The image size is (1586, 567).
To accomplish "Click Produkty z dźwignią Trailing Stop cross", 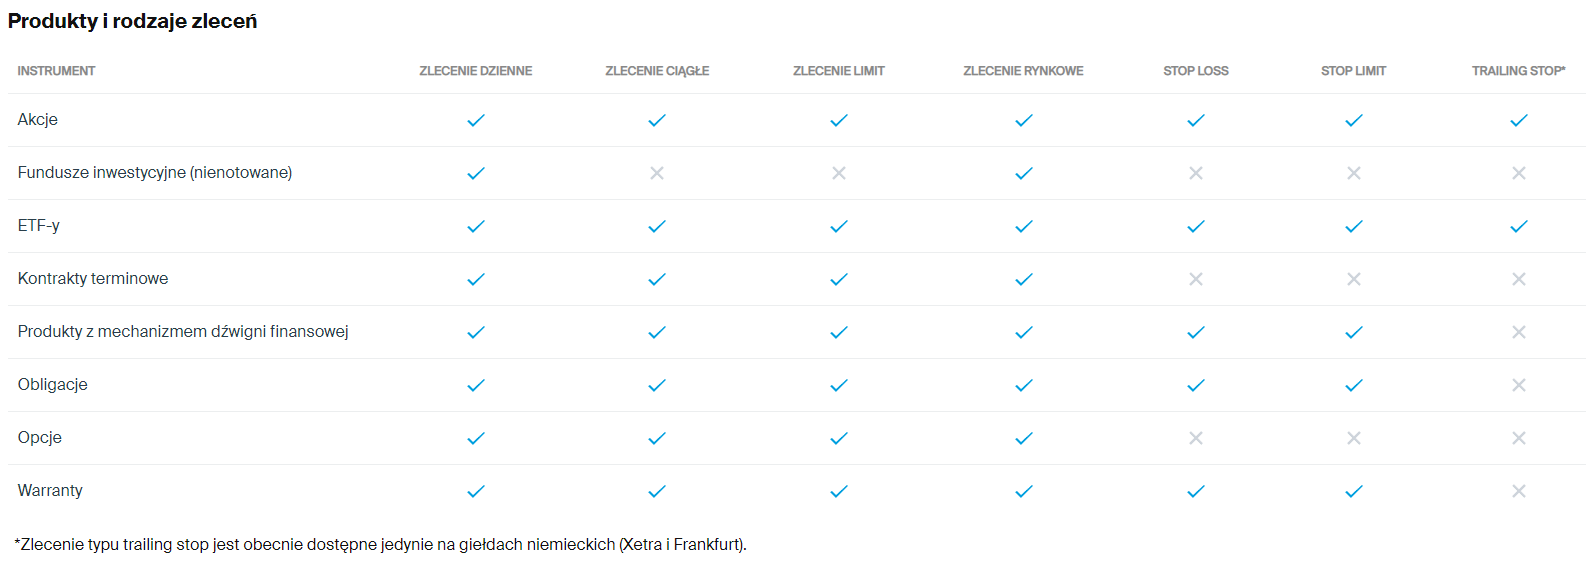I will 1518,332.
